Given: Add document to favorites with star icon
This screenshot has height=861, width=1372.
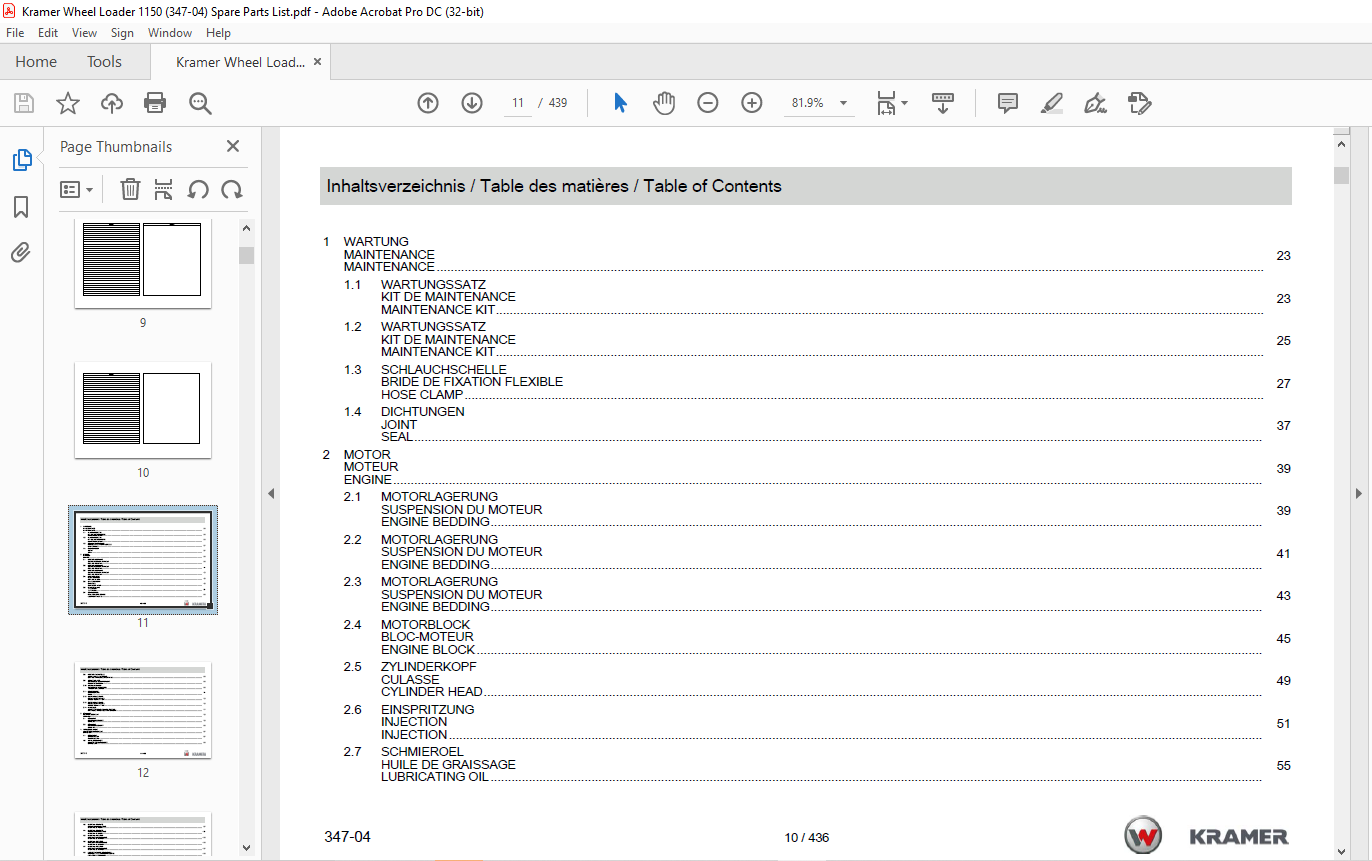Looking at the screenshot, I should (68, 103).
